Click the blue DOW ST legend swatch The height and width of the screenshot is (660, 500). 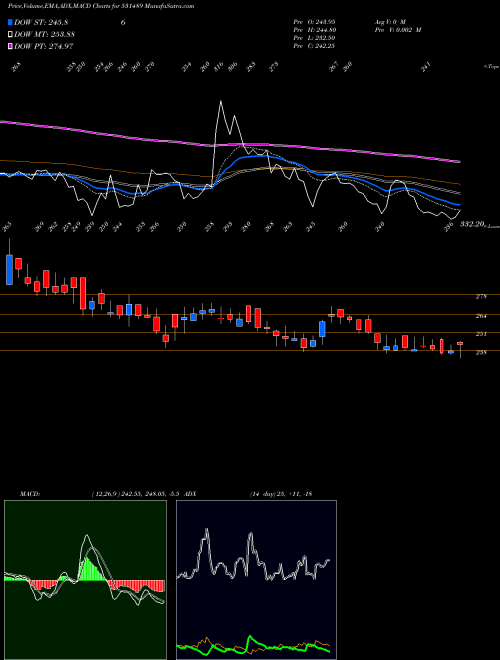point(10,22)
